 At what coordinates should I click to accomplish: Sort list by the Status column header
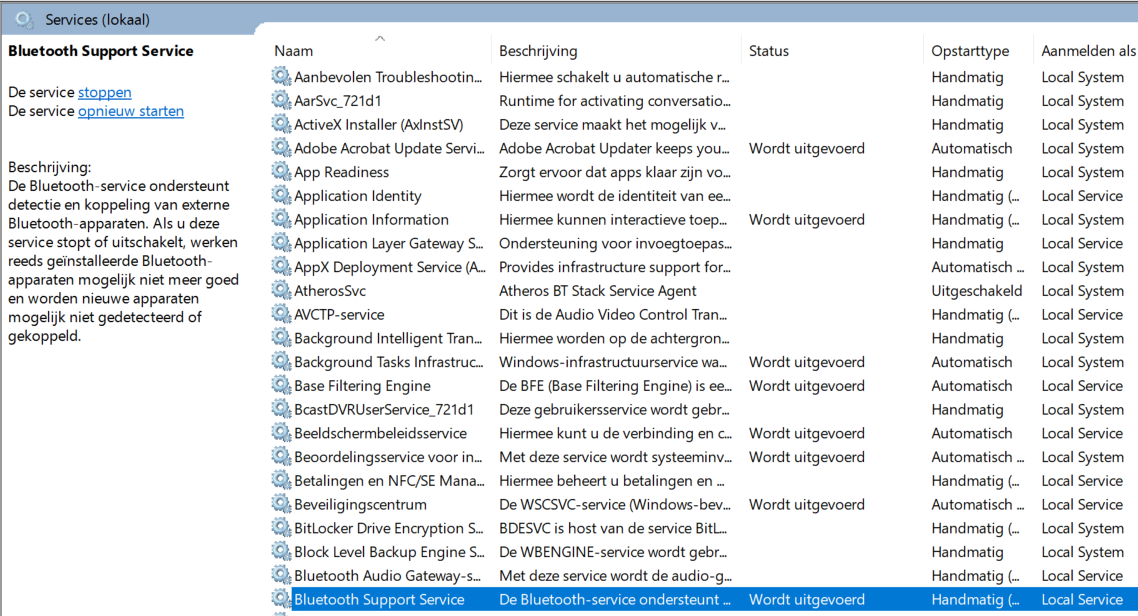(832, 51)
